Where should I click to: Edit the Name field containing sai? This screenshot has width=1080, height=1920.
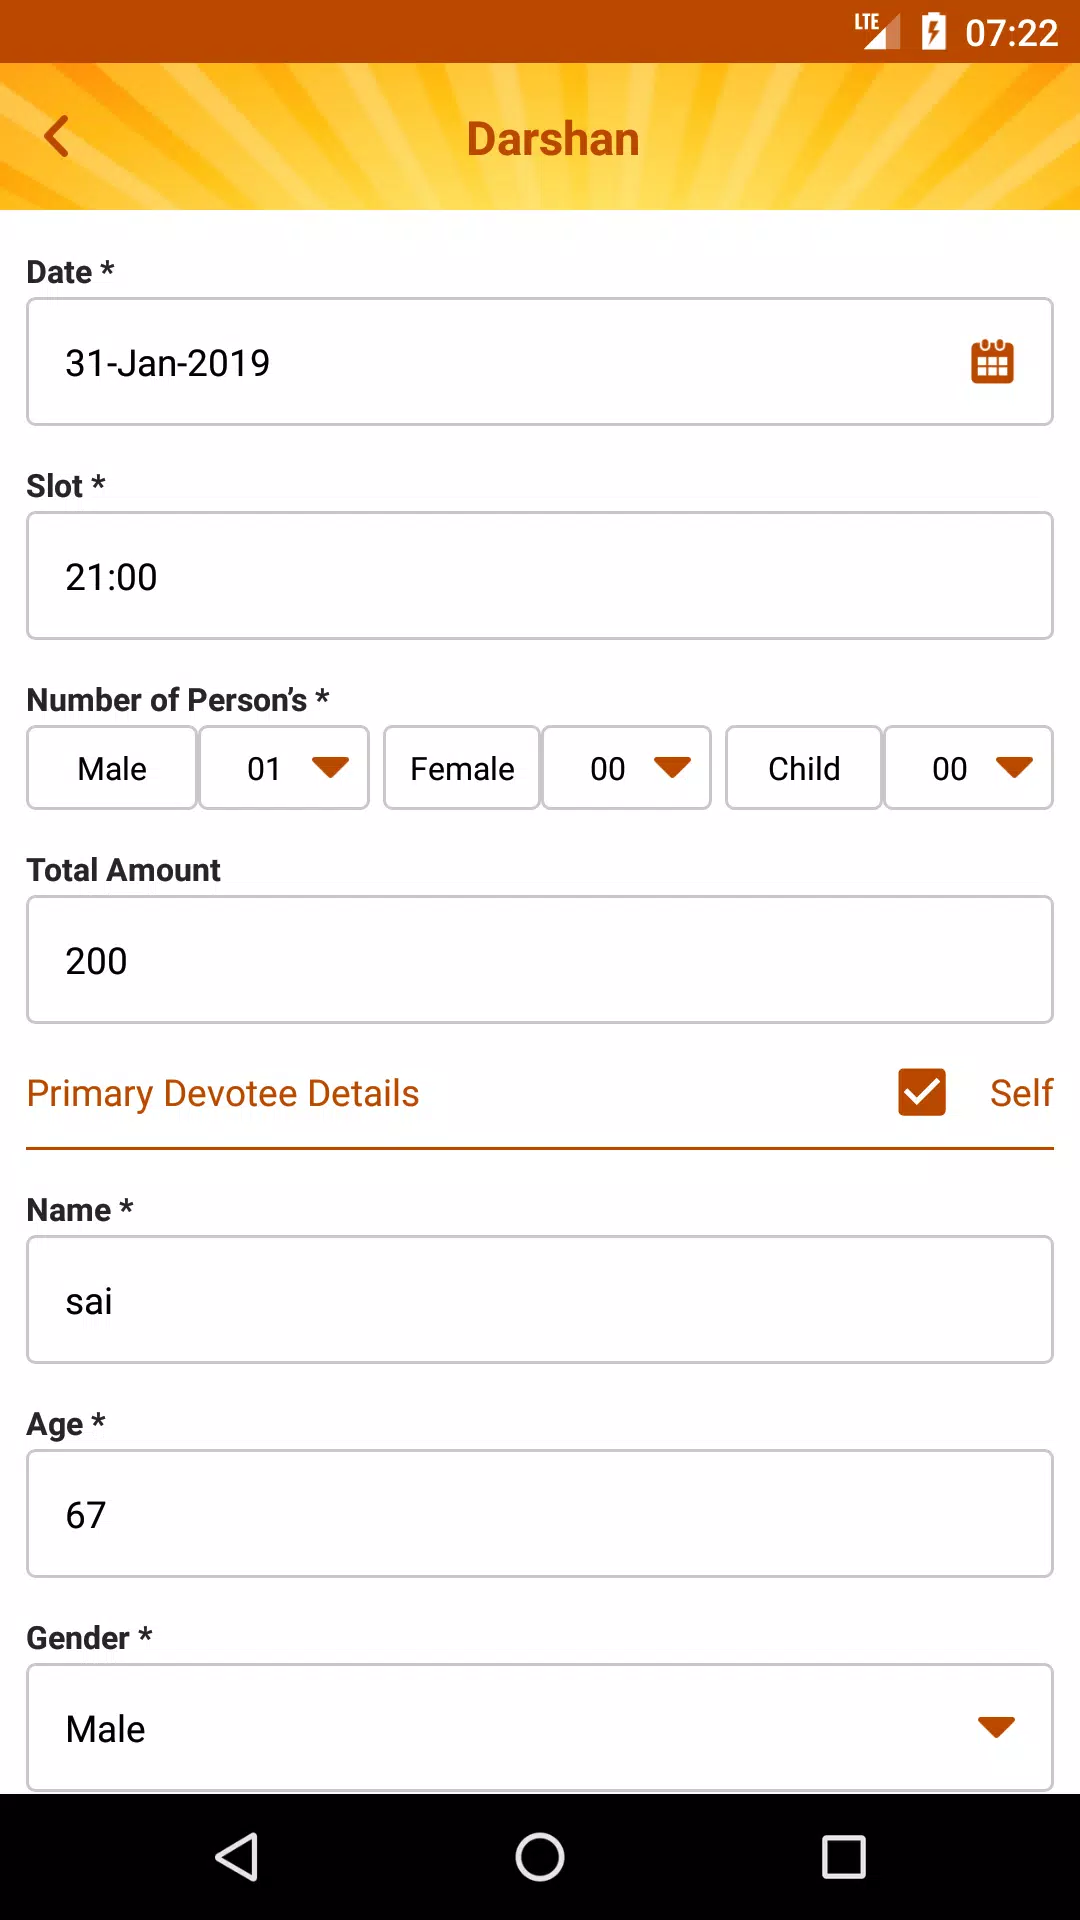coord(540,1300)
